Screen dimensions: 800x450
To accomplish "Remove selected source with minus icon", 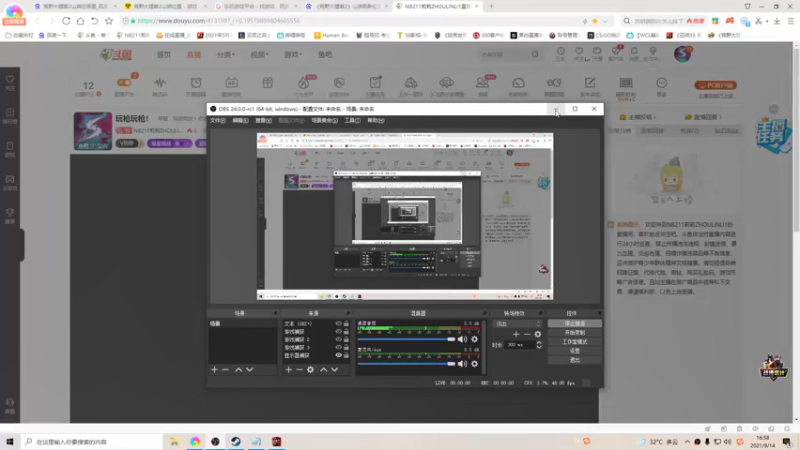I will (299, 369).
